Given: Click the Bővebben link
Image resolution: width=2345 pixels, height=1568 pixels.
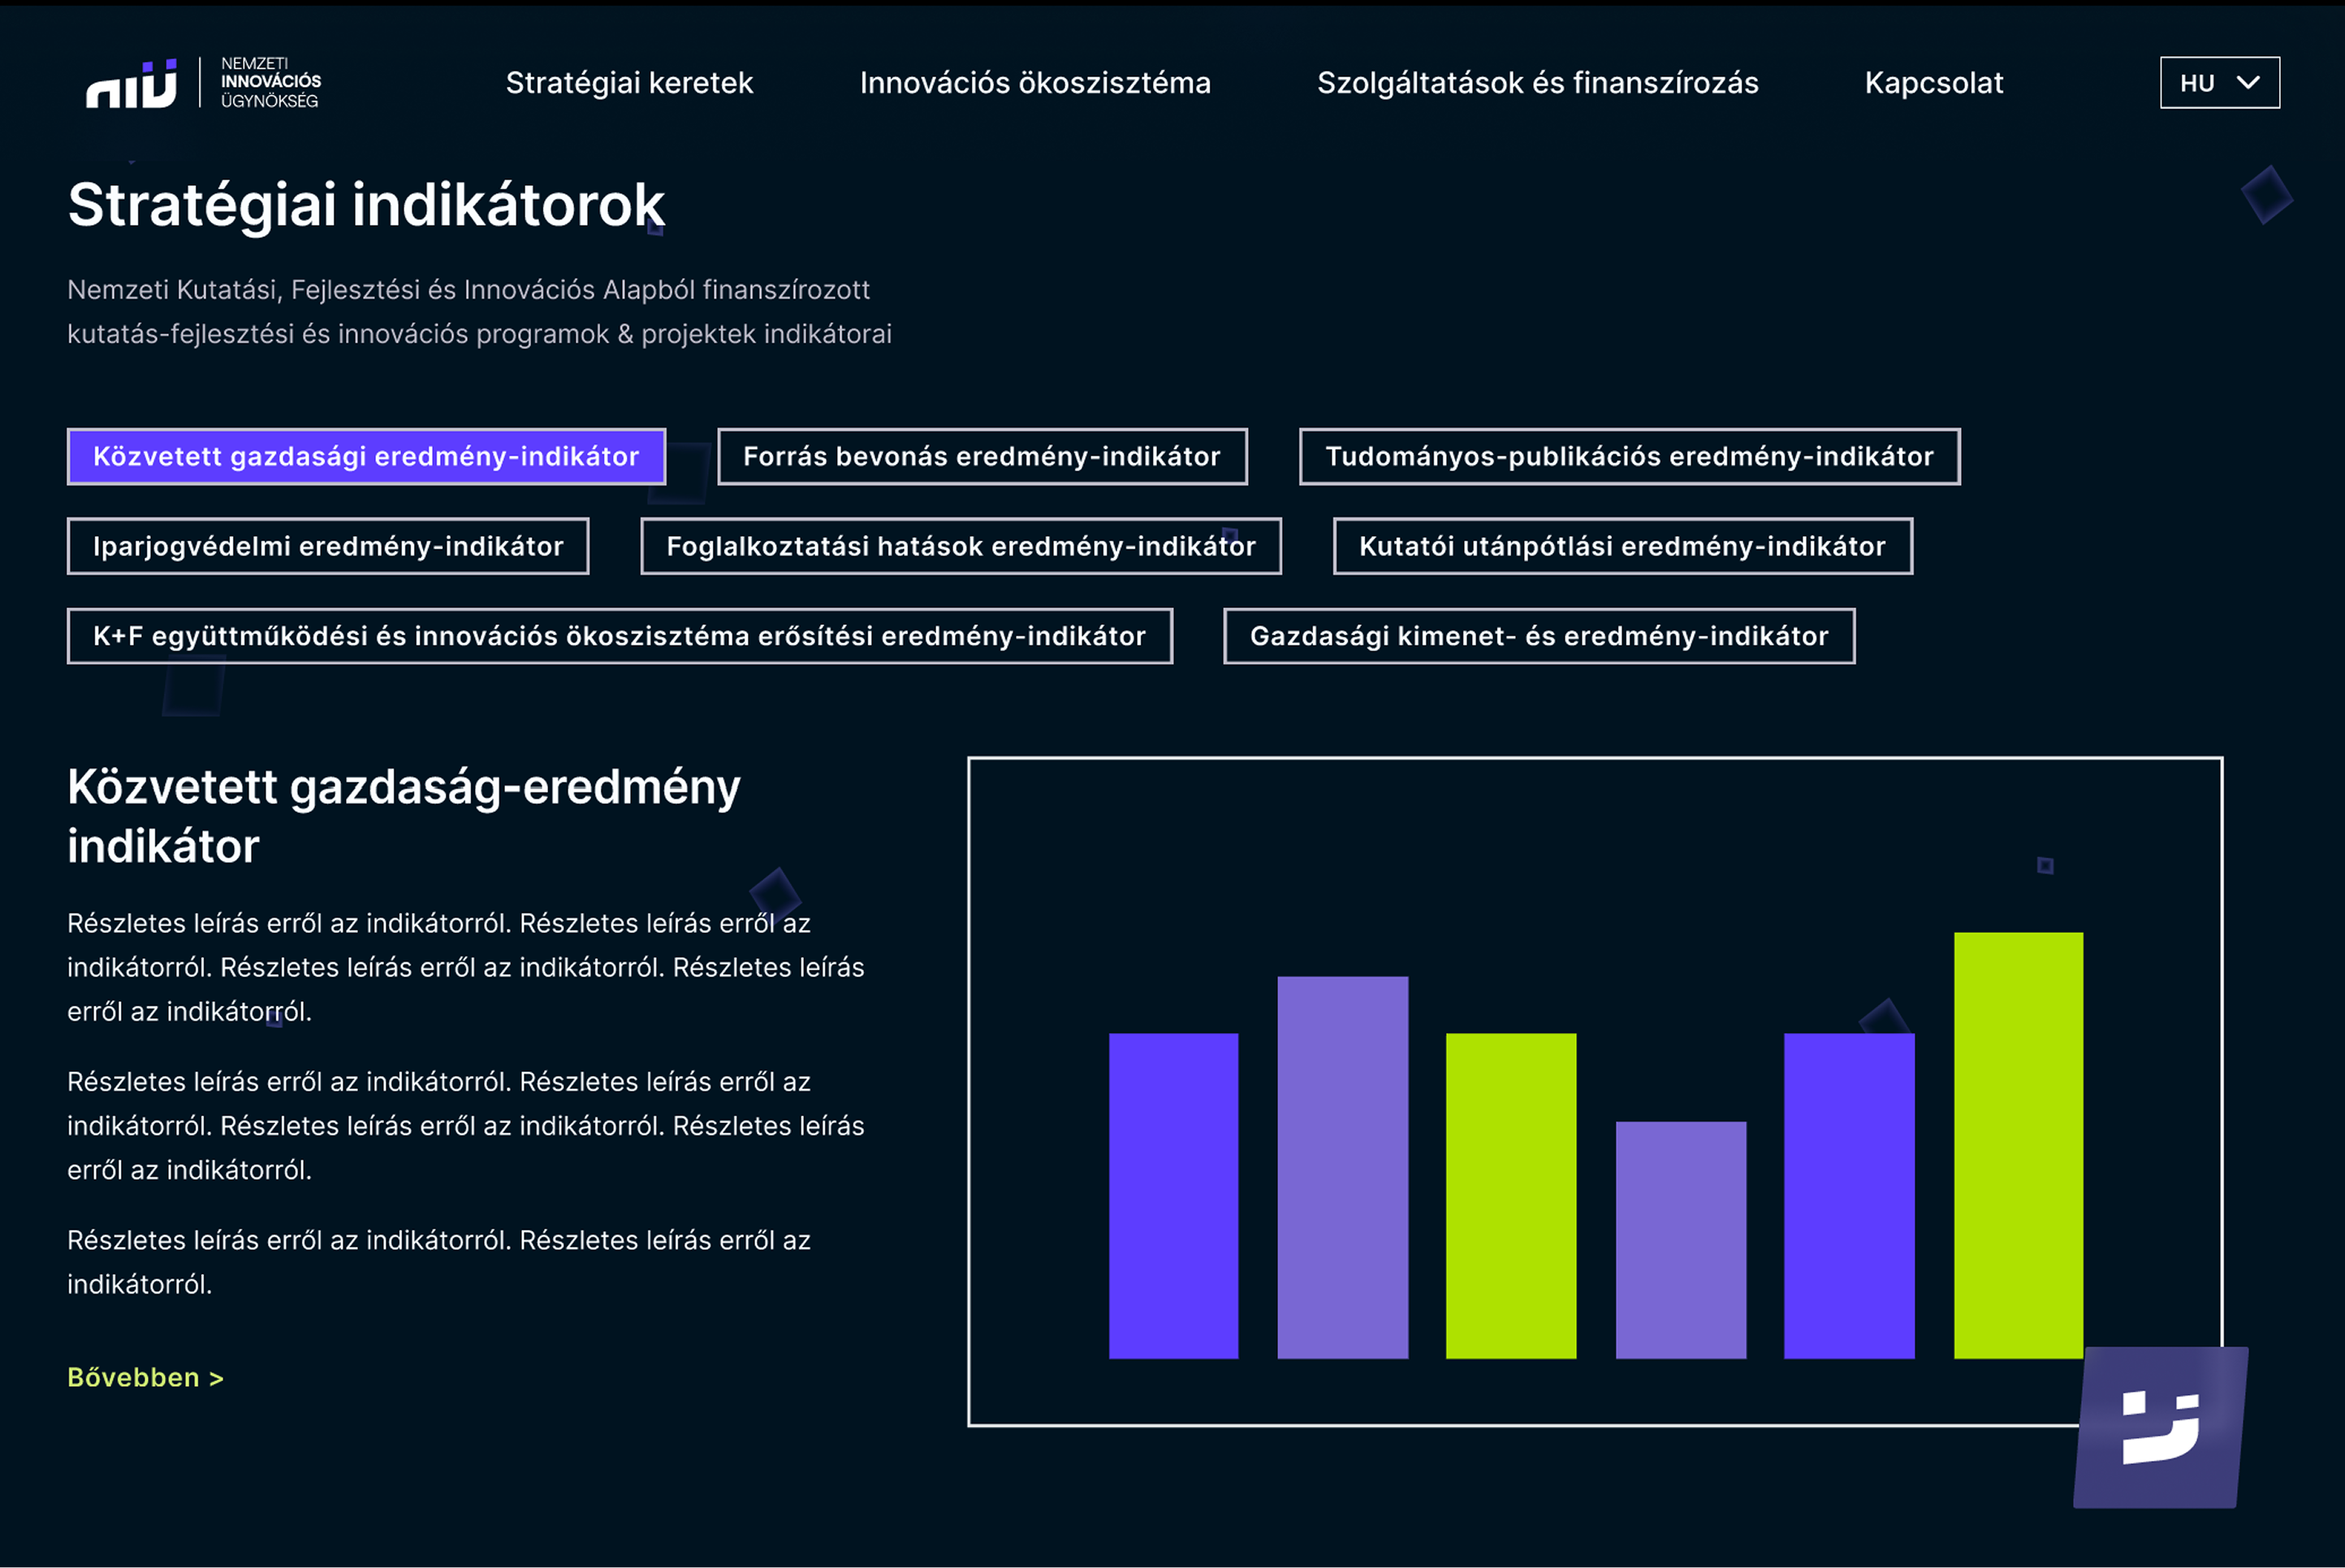Looking at the screenshot, I should coord(145,1377).
